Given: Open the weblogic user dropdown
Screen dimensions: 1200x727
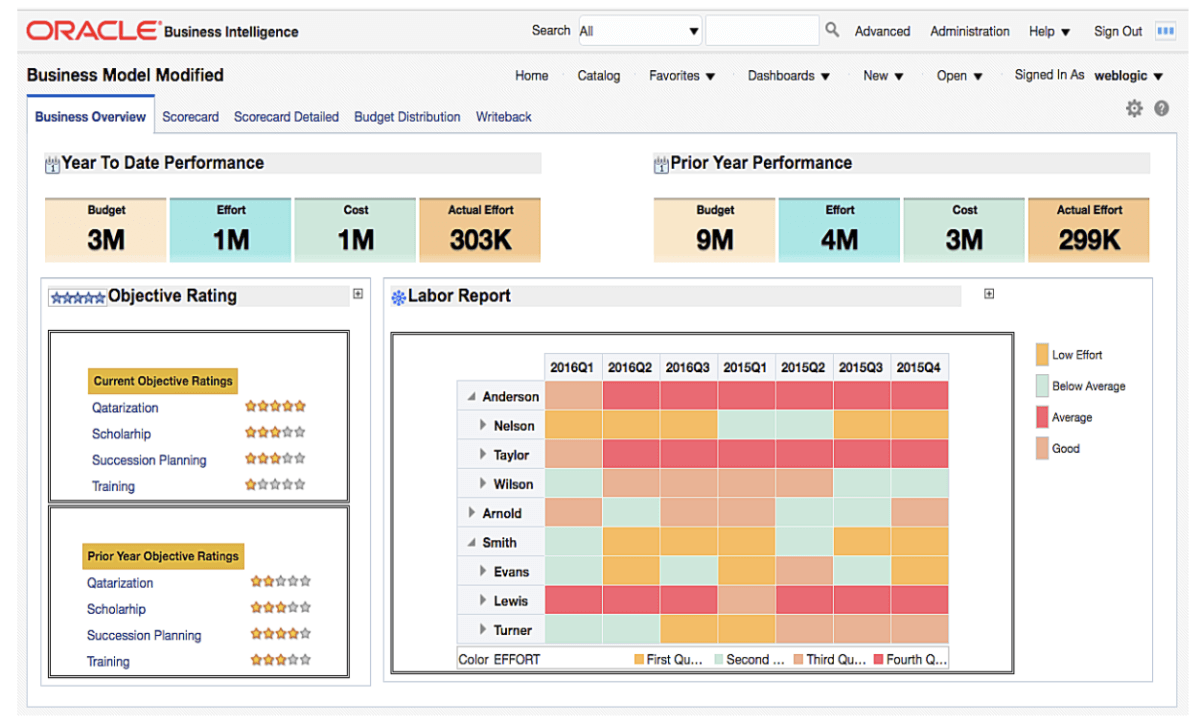Looking at the screenshot, I should [x=1129, y=76].
